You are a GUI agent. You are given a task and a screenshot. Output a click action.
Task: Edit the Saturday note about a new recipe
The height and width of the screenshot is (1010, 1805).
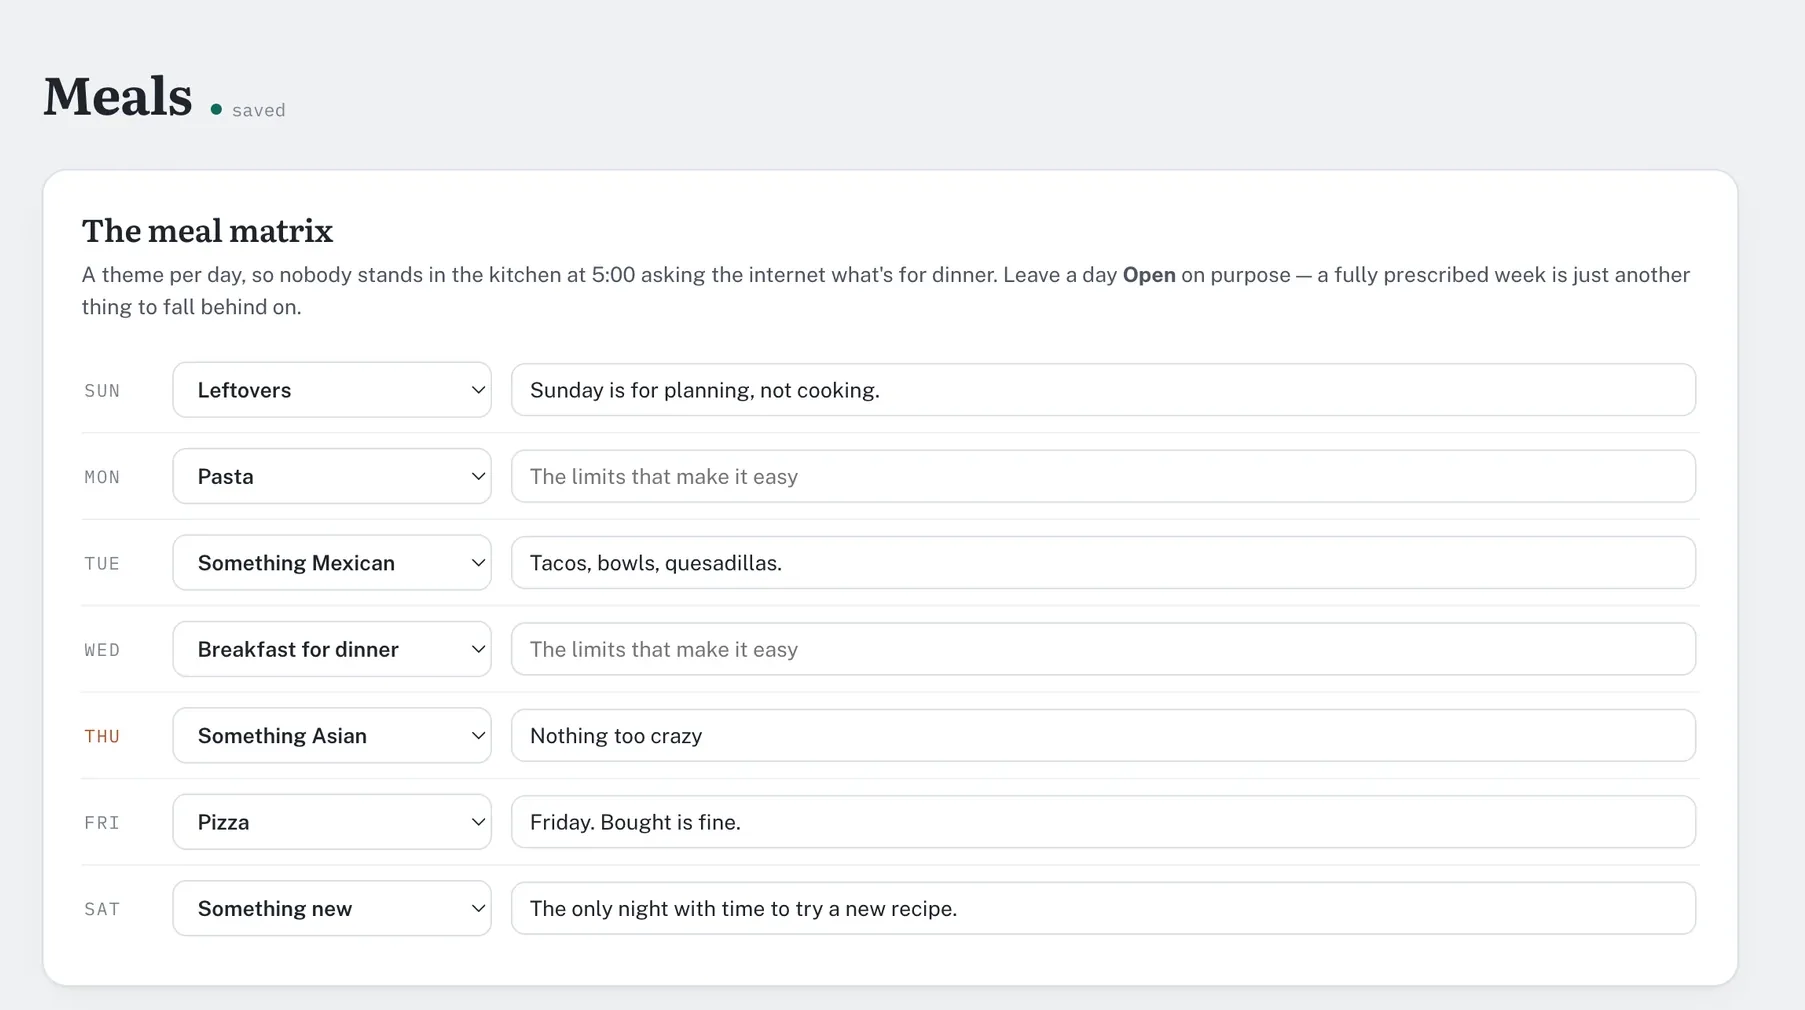coord(1103,908)
